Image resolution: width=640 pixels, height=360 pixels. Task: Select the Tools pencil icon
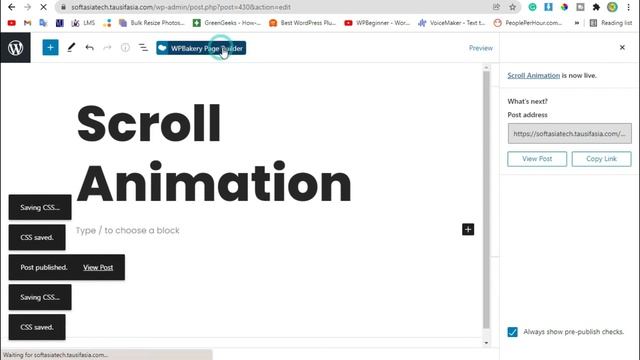71,48
